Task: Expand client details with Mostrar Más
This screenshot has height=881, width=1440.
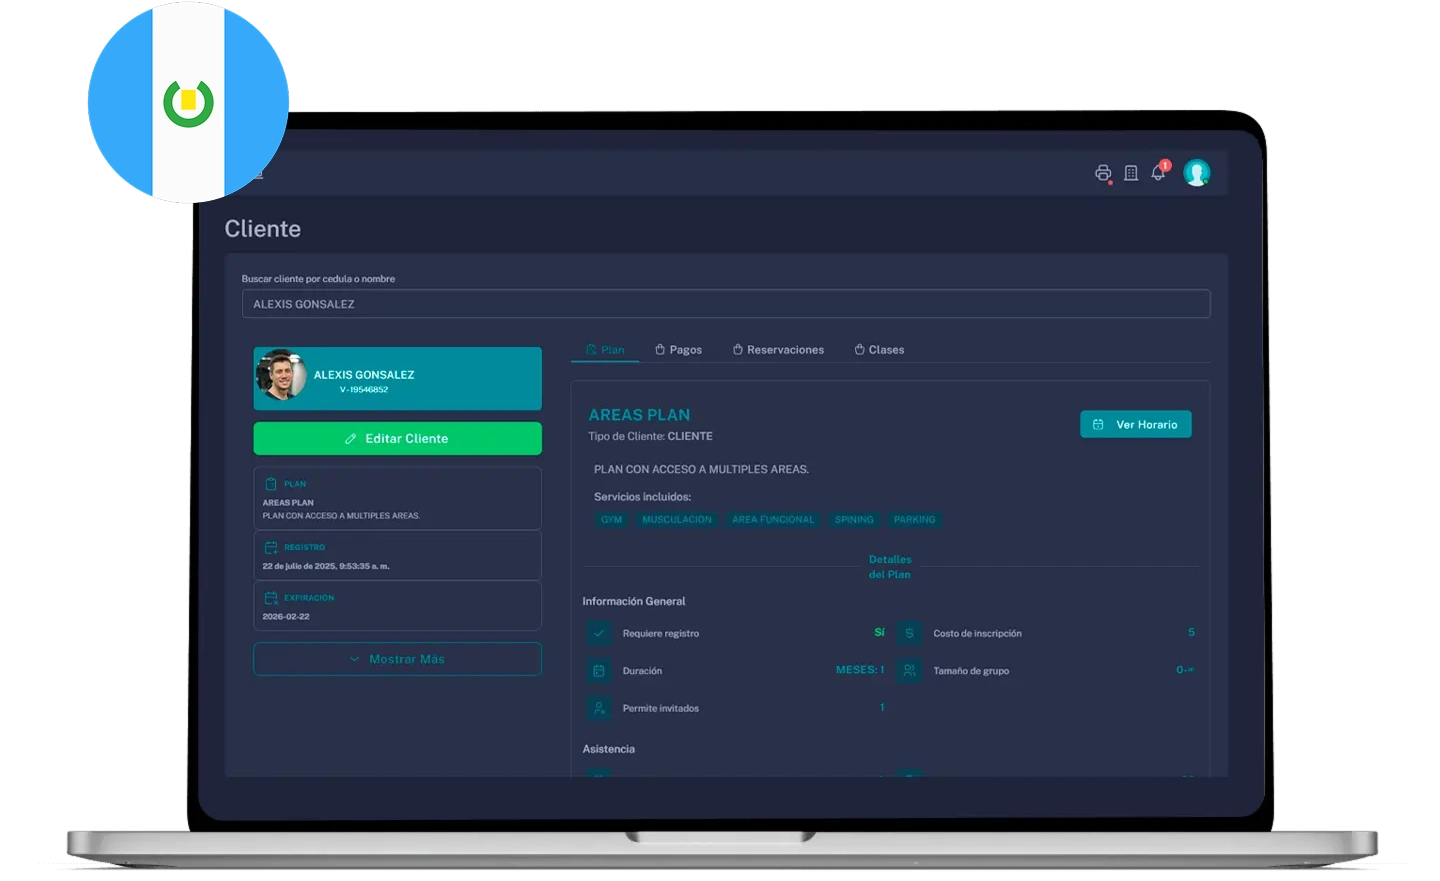Action: click(397, 659)
